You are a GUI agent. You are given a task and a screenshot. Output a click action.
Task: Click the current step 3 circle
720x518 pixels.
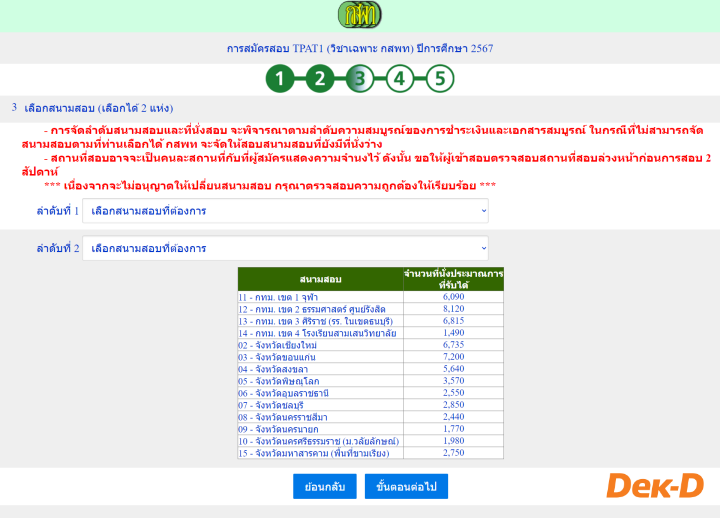(359, 78)
